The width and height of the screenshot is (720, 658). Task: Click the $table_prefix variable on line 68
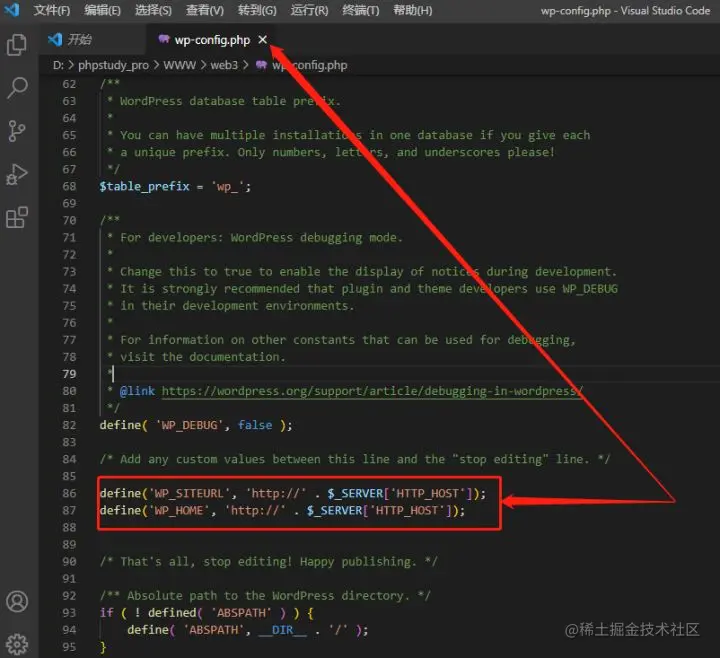click(144, 186)
